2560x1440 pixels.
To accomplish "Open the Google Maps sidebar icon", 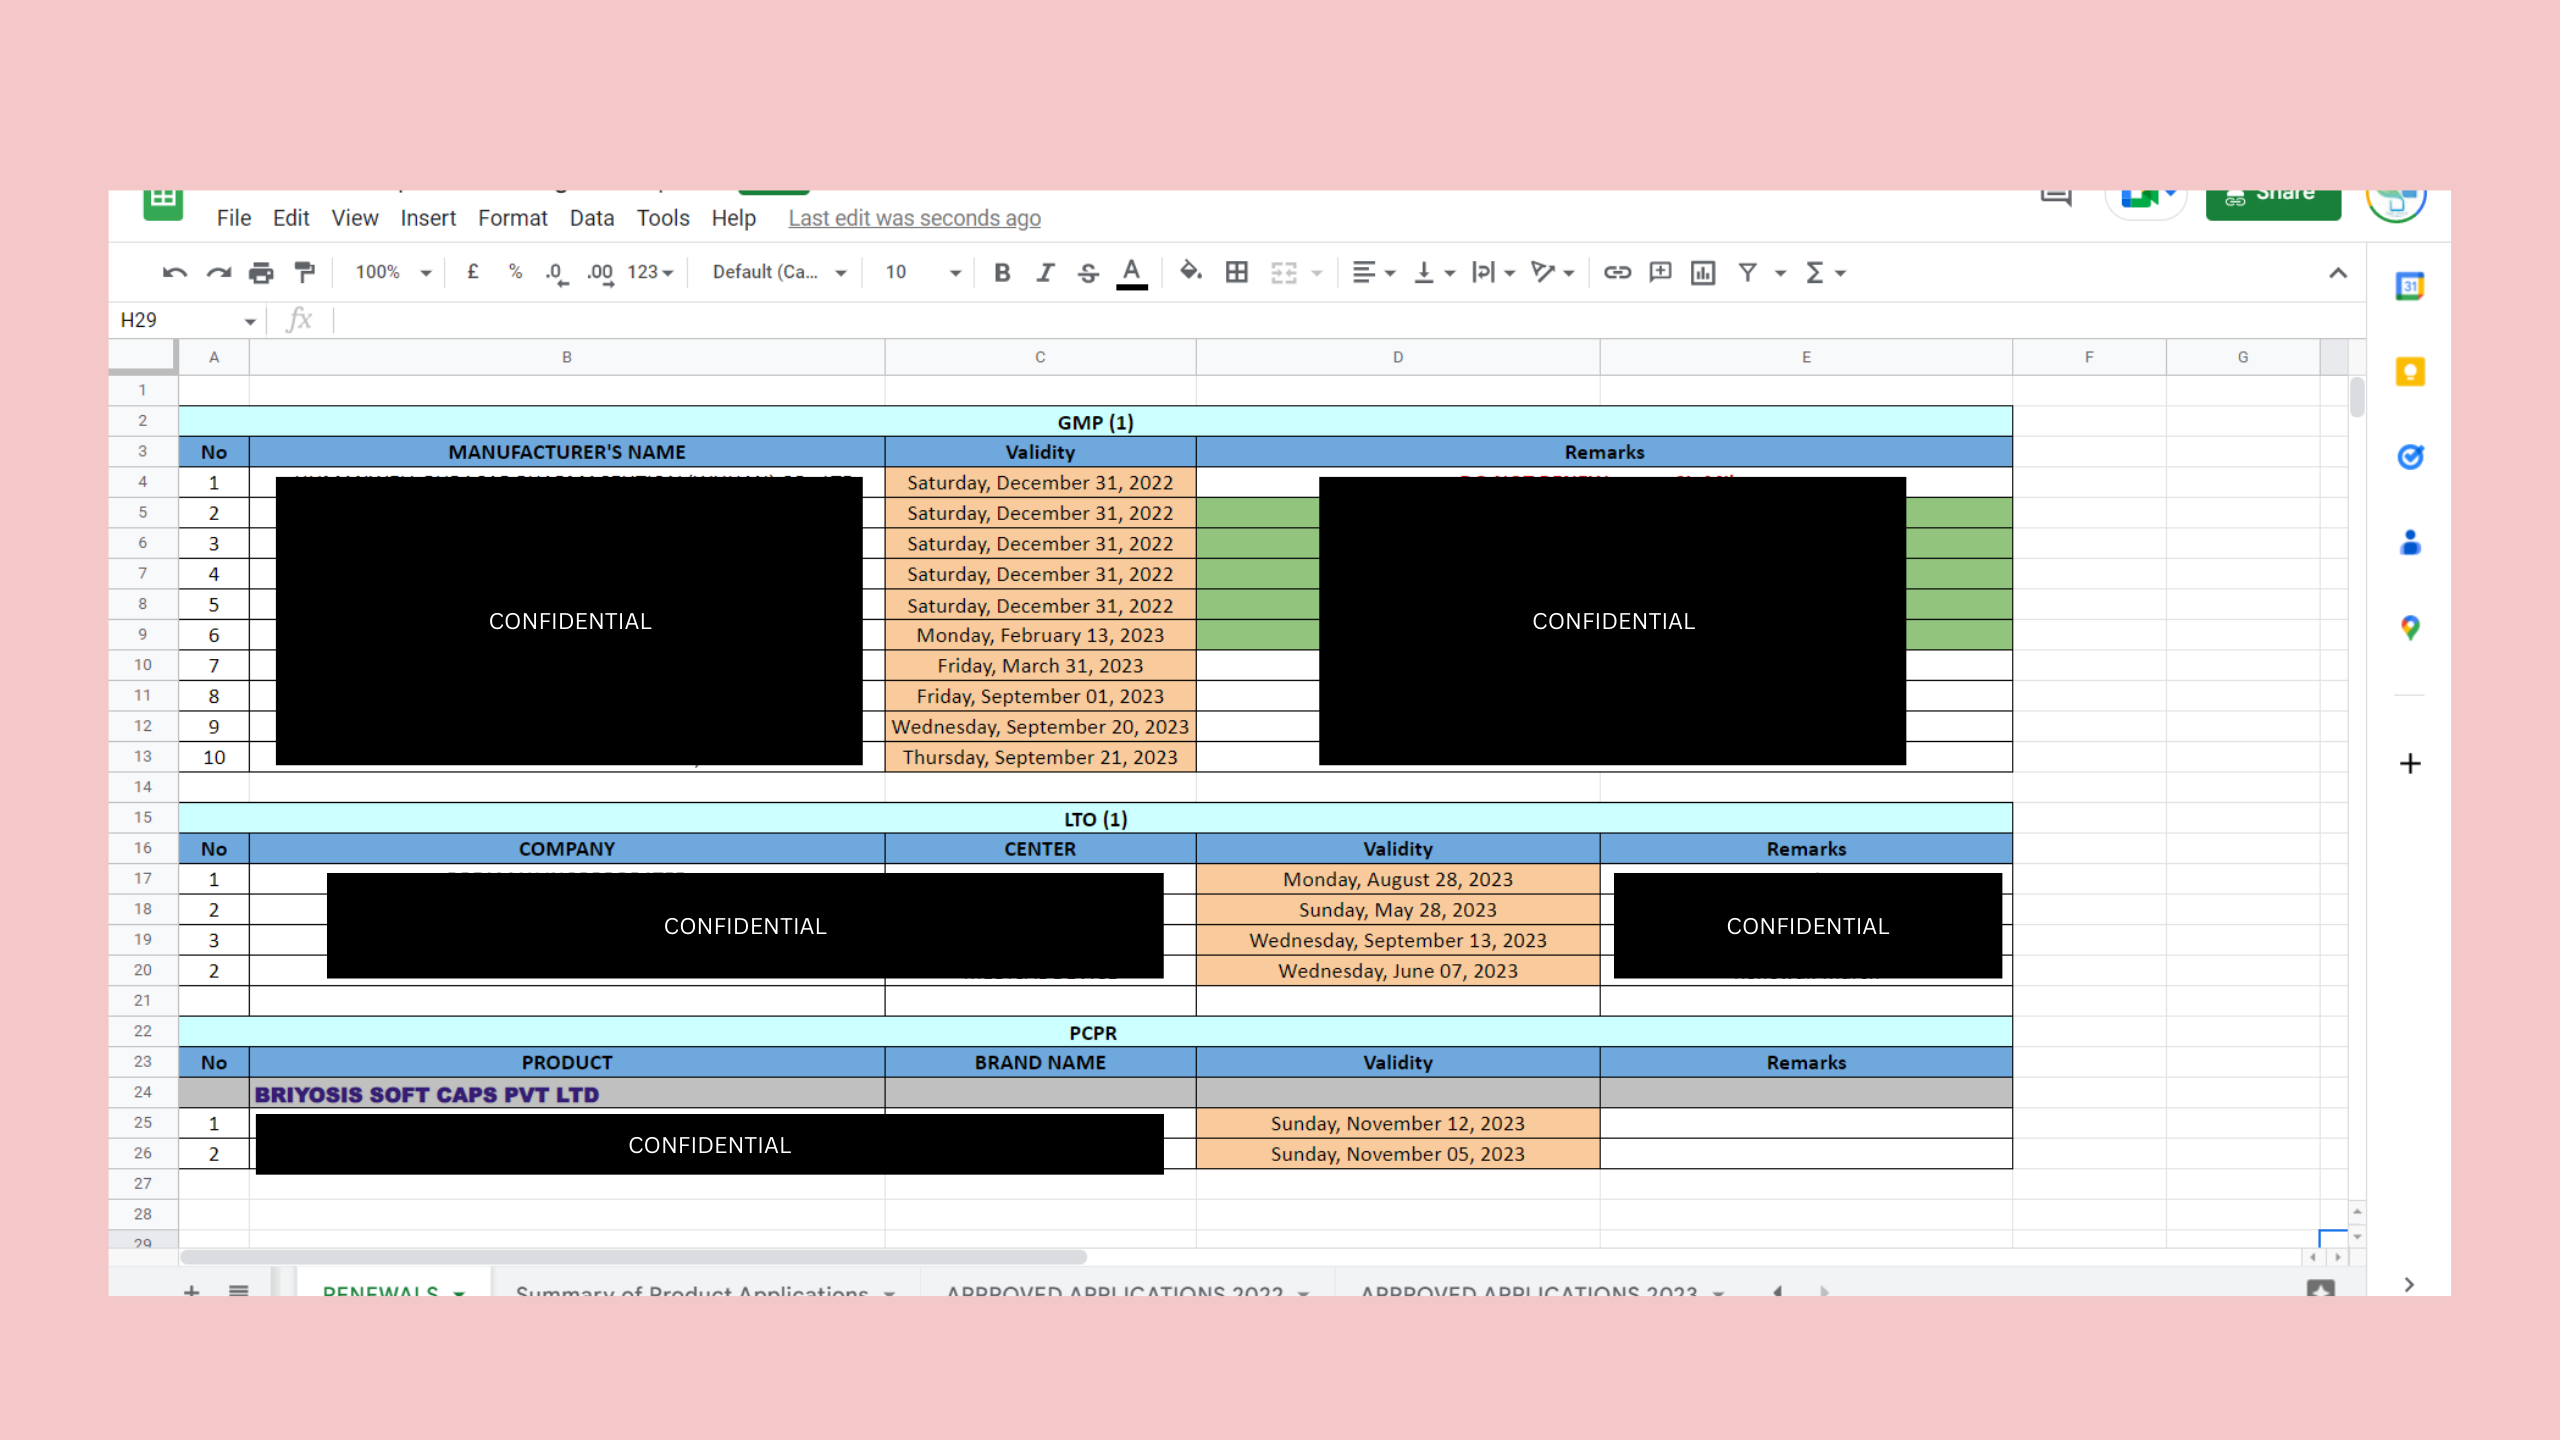I will (x=2410, y=628).
